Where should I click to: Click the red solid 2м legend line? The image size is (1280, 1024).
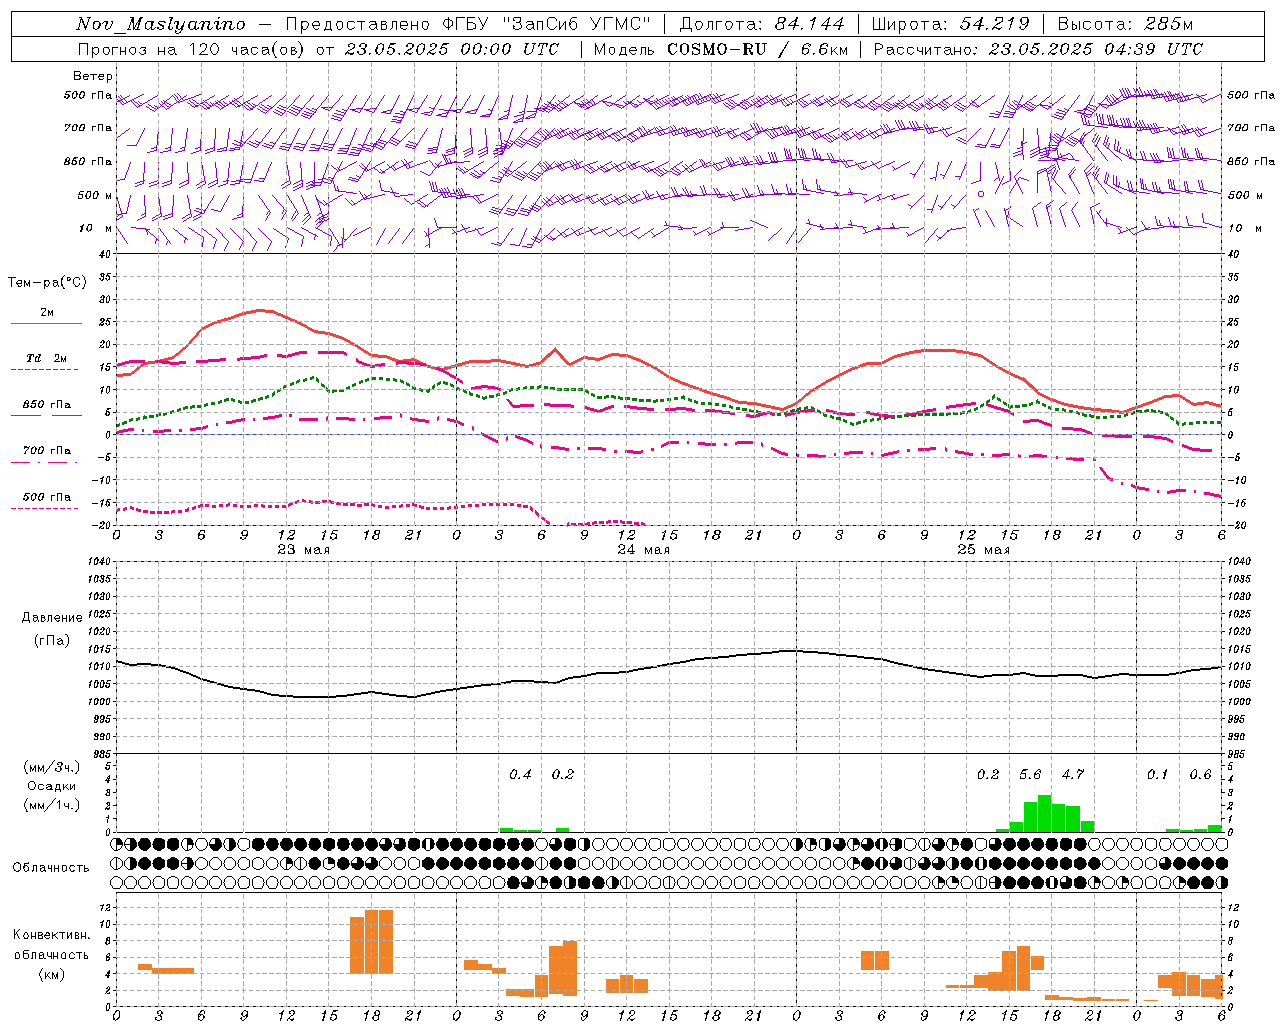pos(46,324)
